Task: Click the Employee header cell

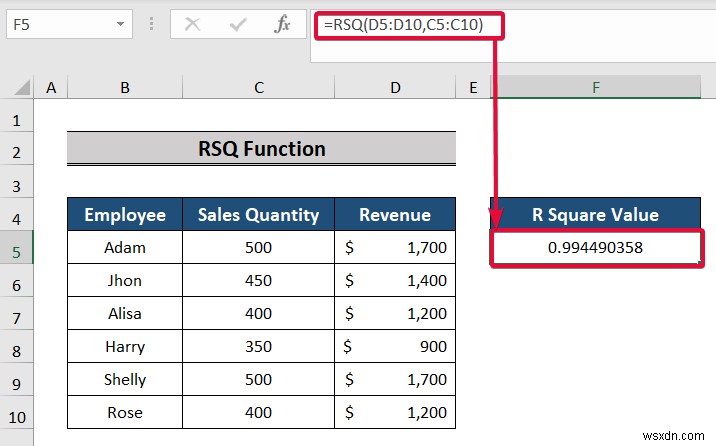Action: pos(125,214)
